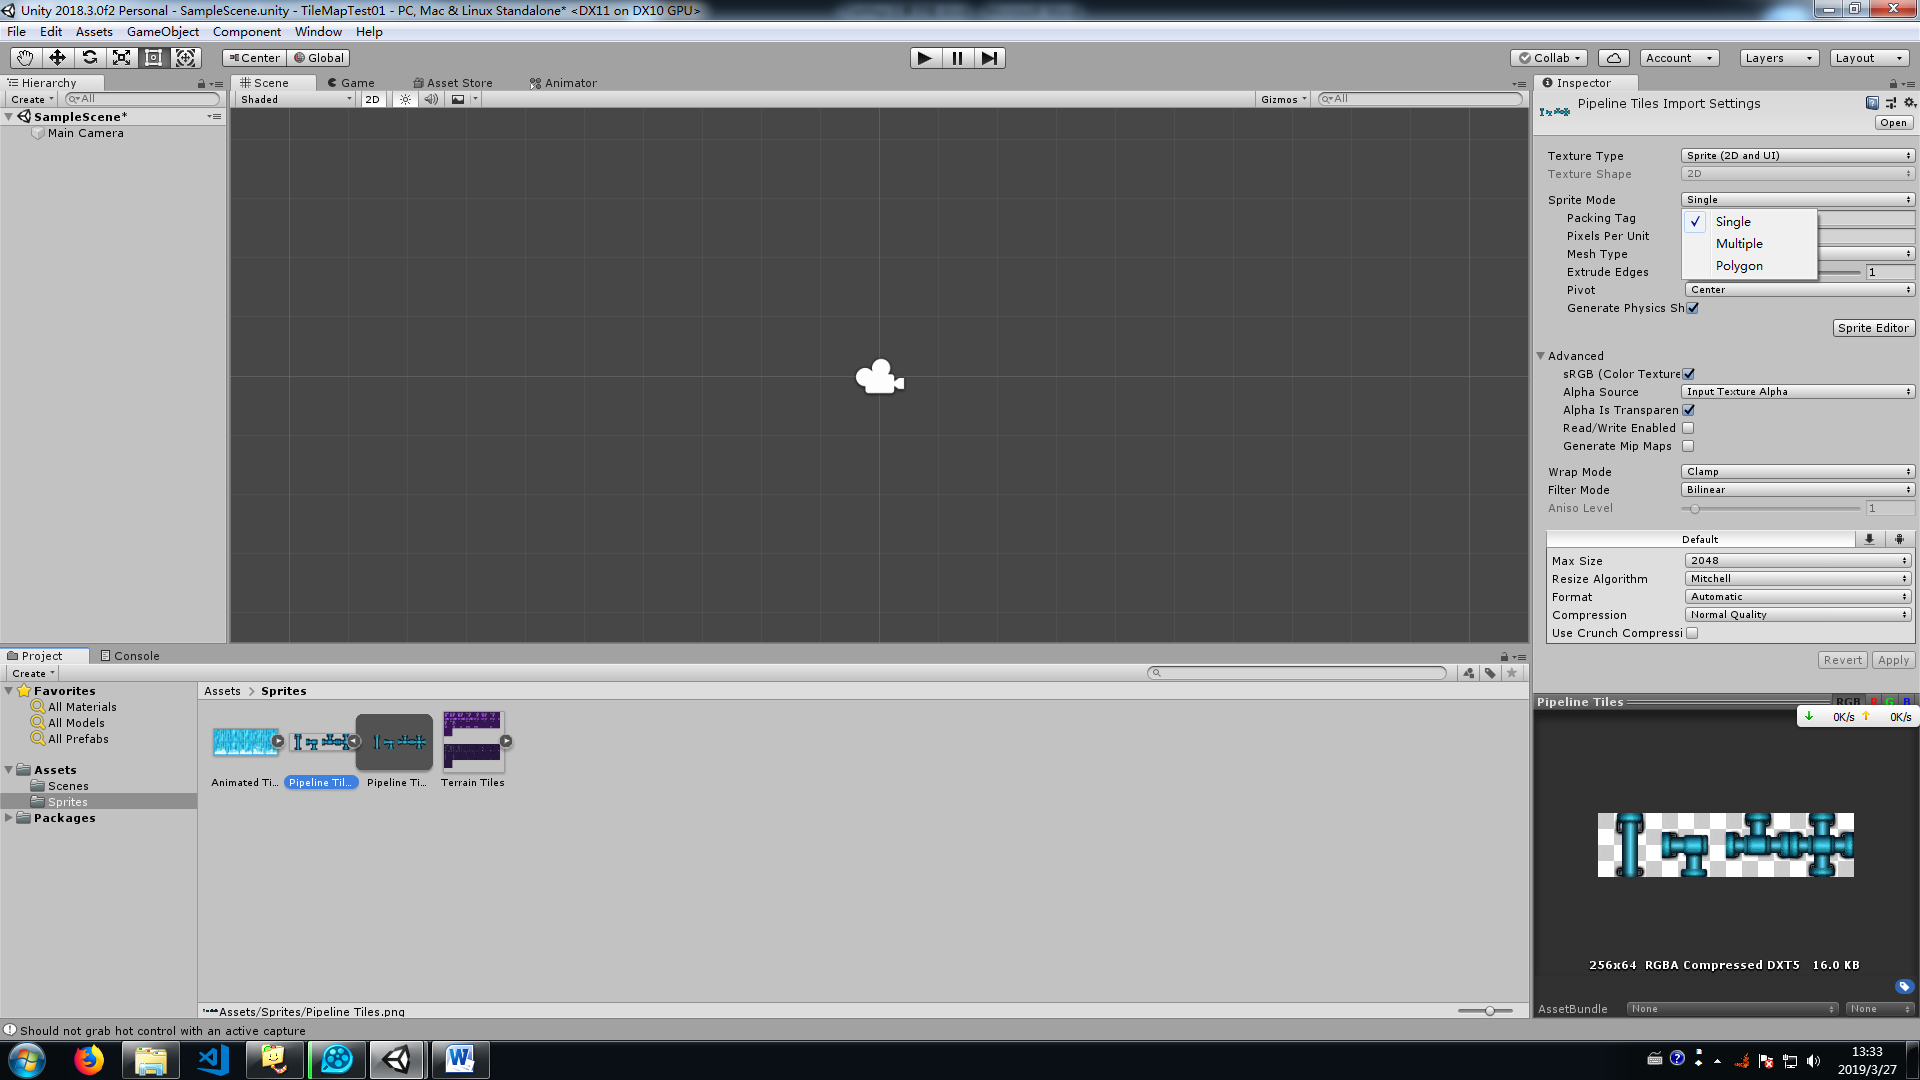Enable Generate Mip Maps checkbox
This screenshot has width=1920, height=1080.
(x=1688, y=446)
